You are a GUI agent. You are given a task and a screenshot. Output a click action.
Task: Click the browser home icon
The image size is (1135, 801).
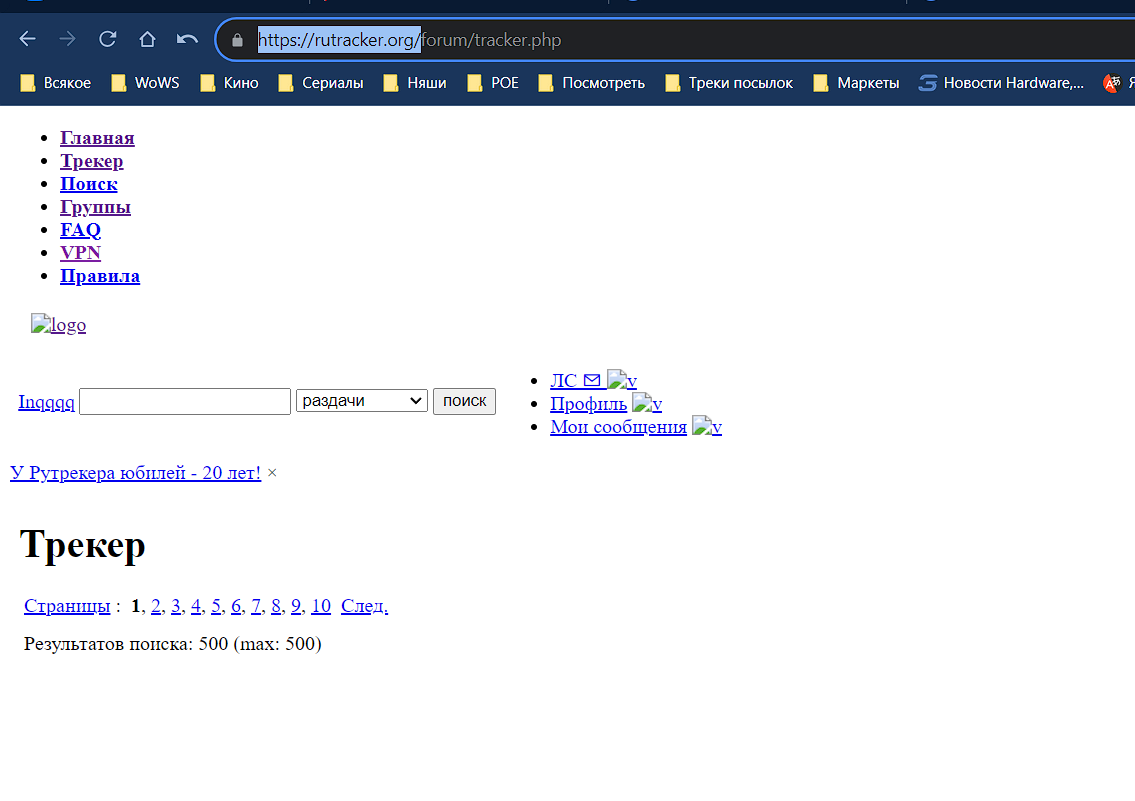click(147, 40)
